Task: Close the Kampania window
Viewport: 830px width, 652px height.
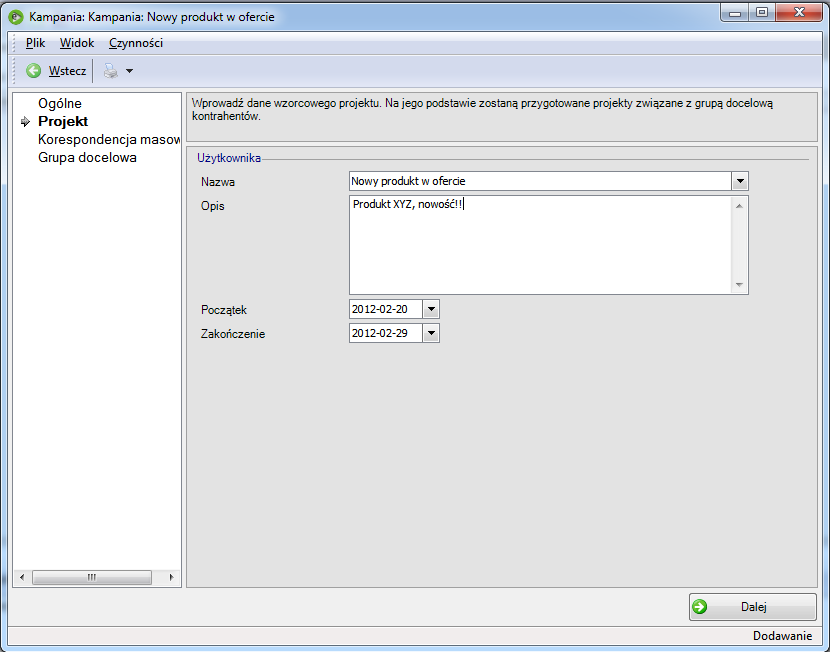Action: coord(799,13)
